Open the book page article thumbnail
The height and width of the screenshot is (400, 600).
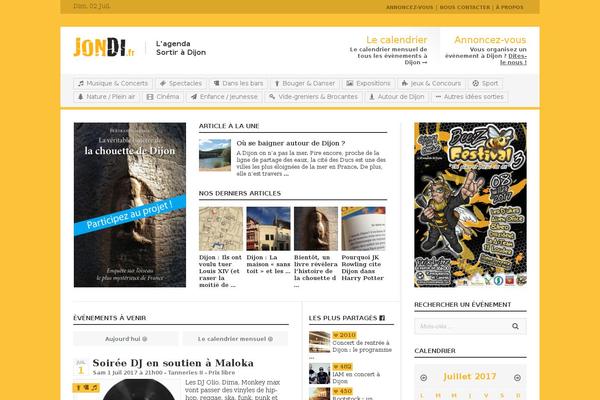tap(363, 229)
